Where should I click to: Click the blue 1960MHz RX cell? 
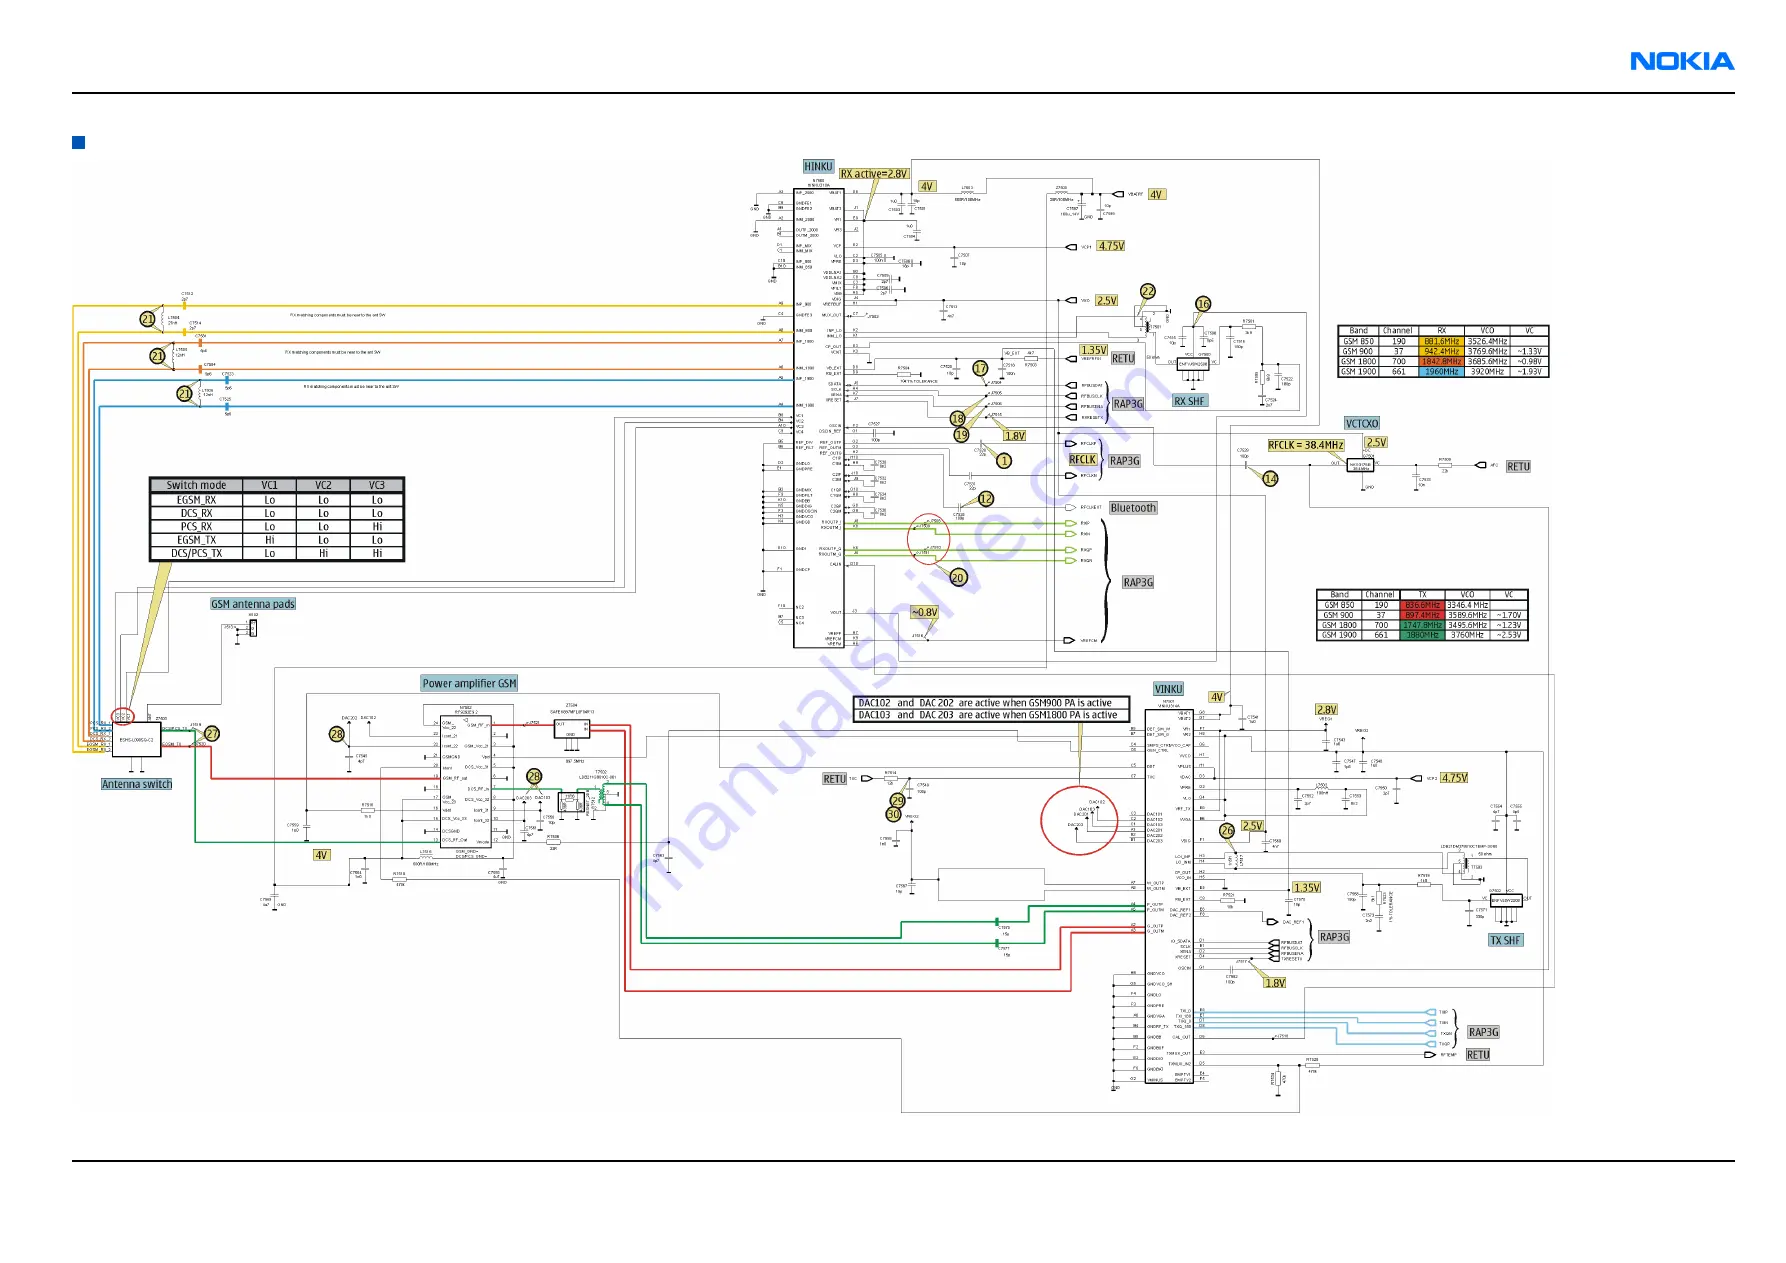point(1441,371)
